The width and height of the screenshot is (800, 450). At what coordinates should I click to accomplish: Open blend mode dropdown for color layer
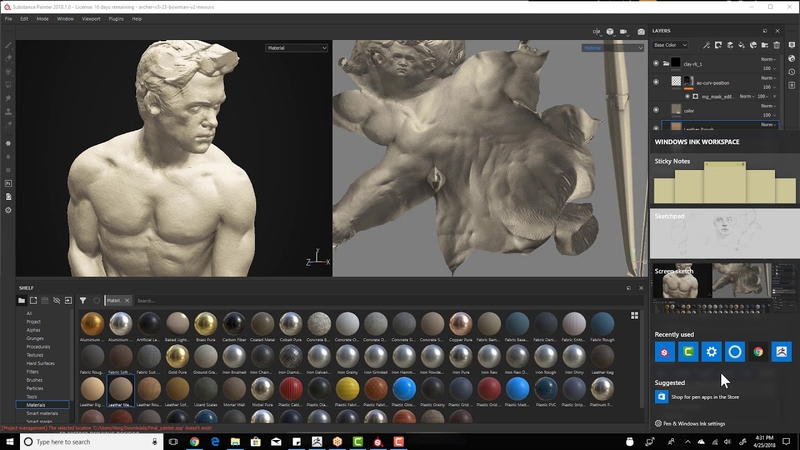coord(768,106)
